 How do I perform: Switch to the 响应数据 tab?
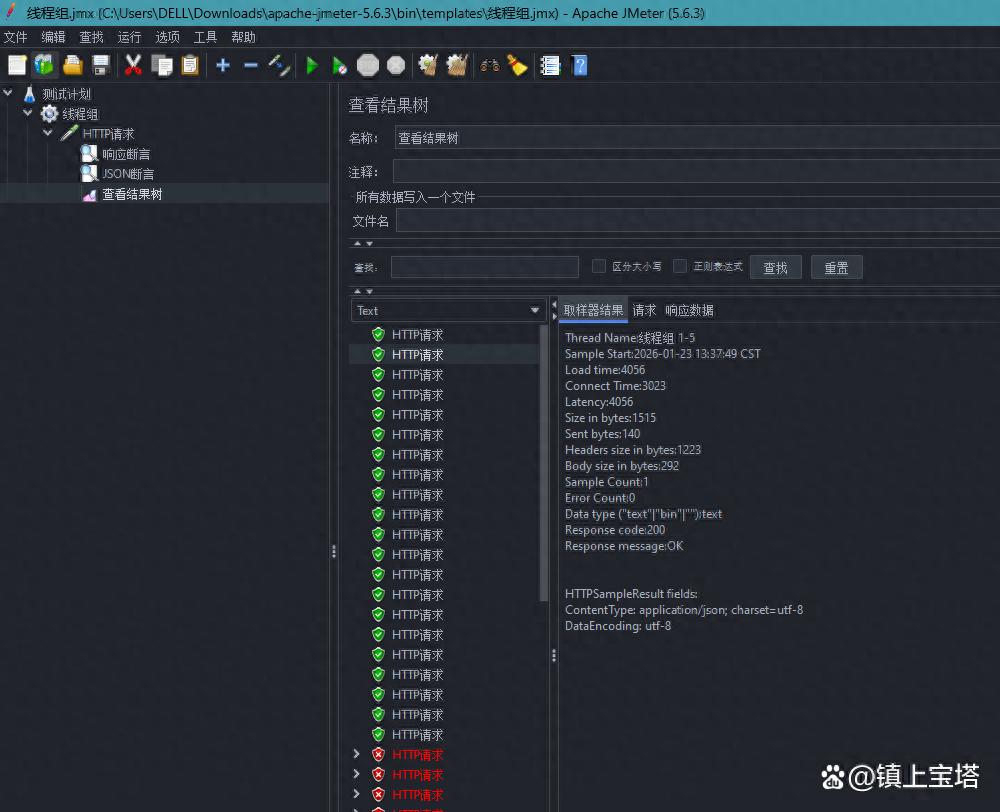pos(689,310)
